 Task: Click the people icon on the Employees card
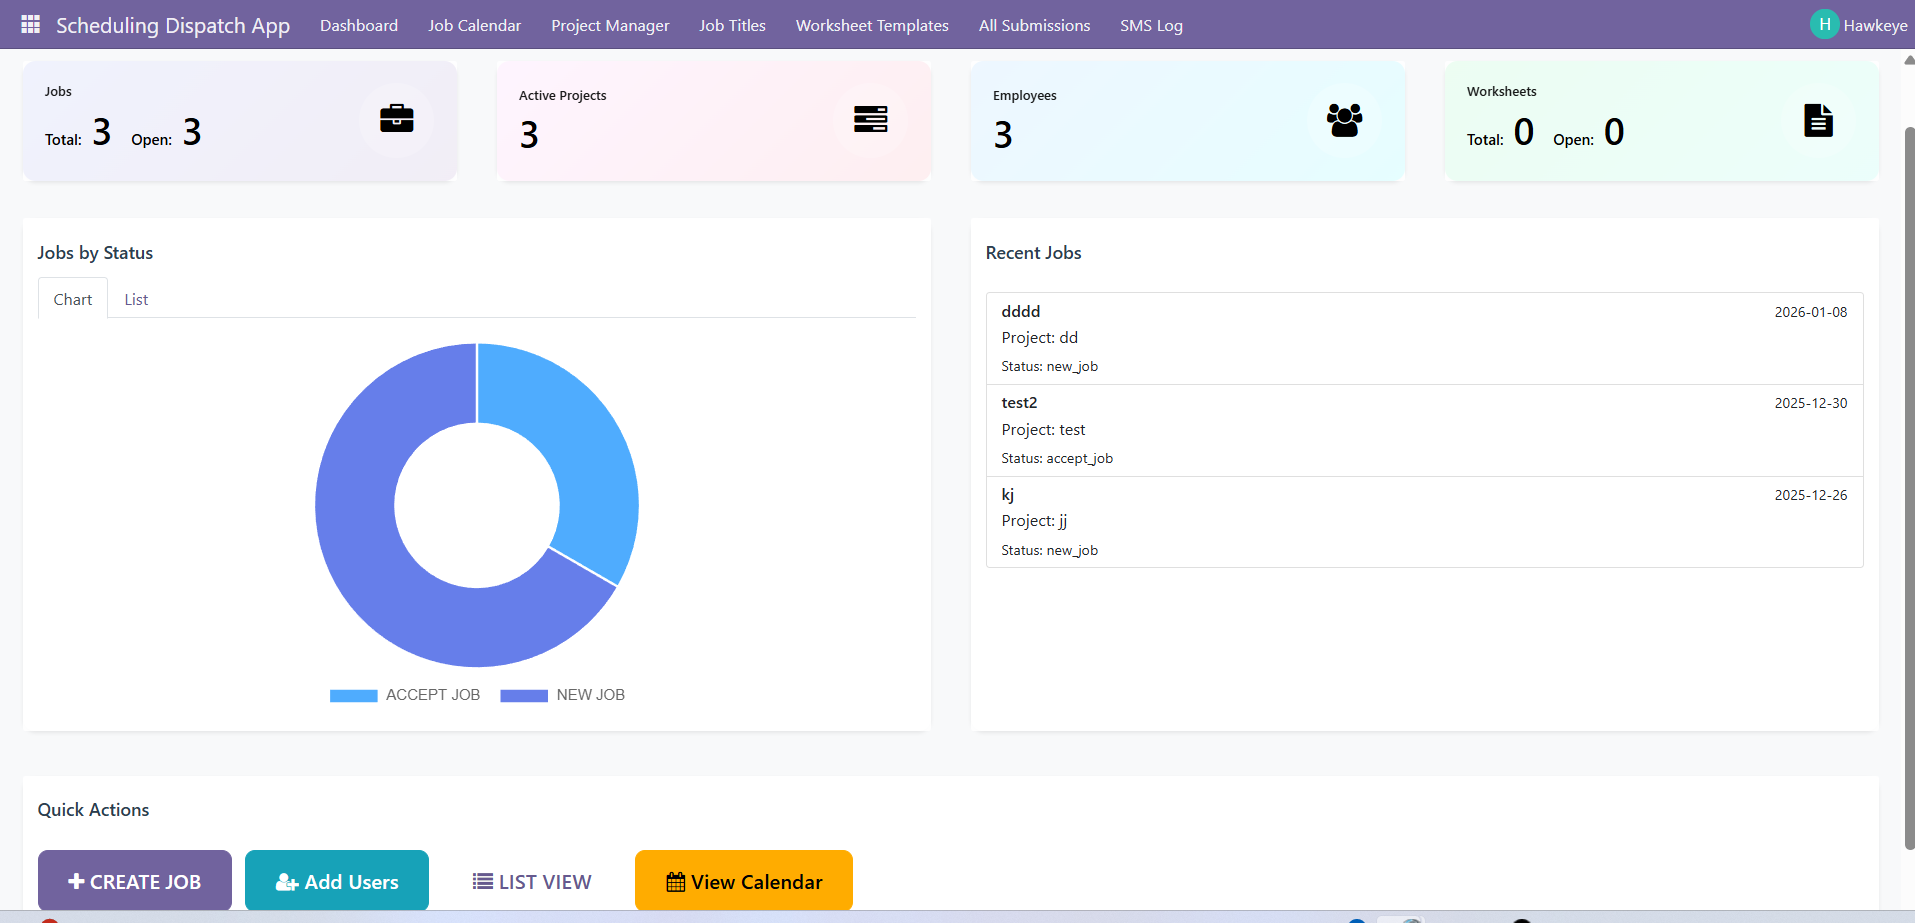pyautogui.click(x=1344, y=118)
